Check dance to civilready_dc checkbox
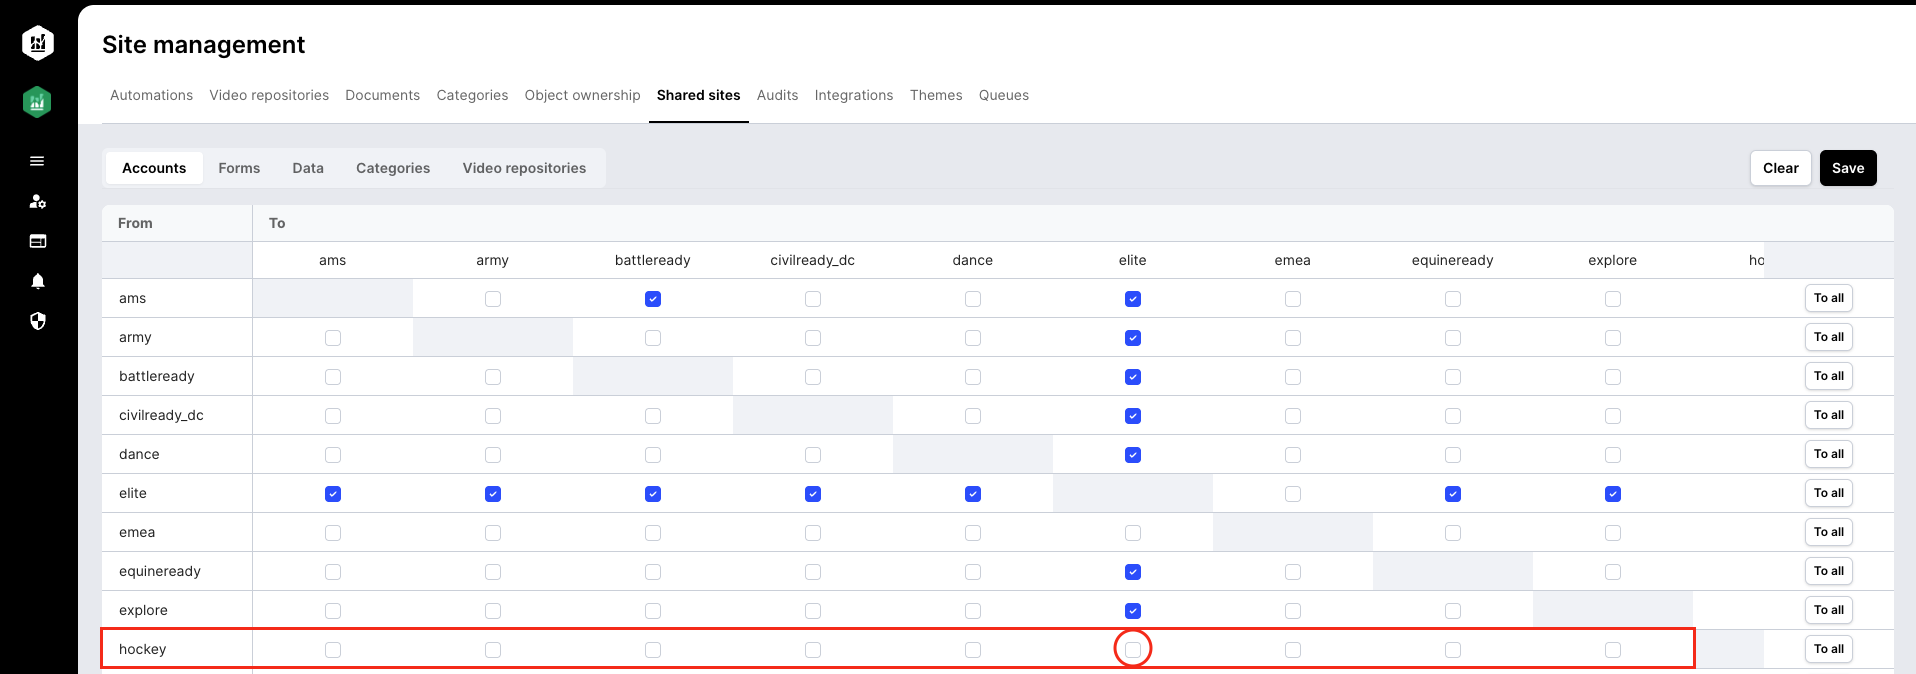The width and height of the screenshot is (1916, 674). 813,455
